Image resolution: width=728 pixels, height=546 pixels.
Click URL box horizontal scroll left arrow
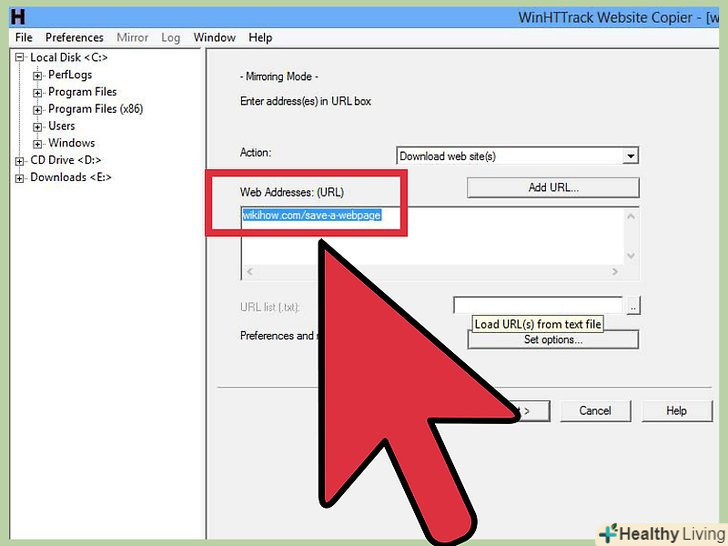point(249,272)
